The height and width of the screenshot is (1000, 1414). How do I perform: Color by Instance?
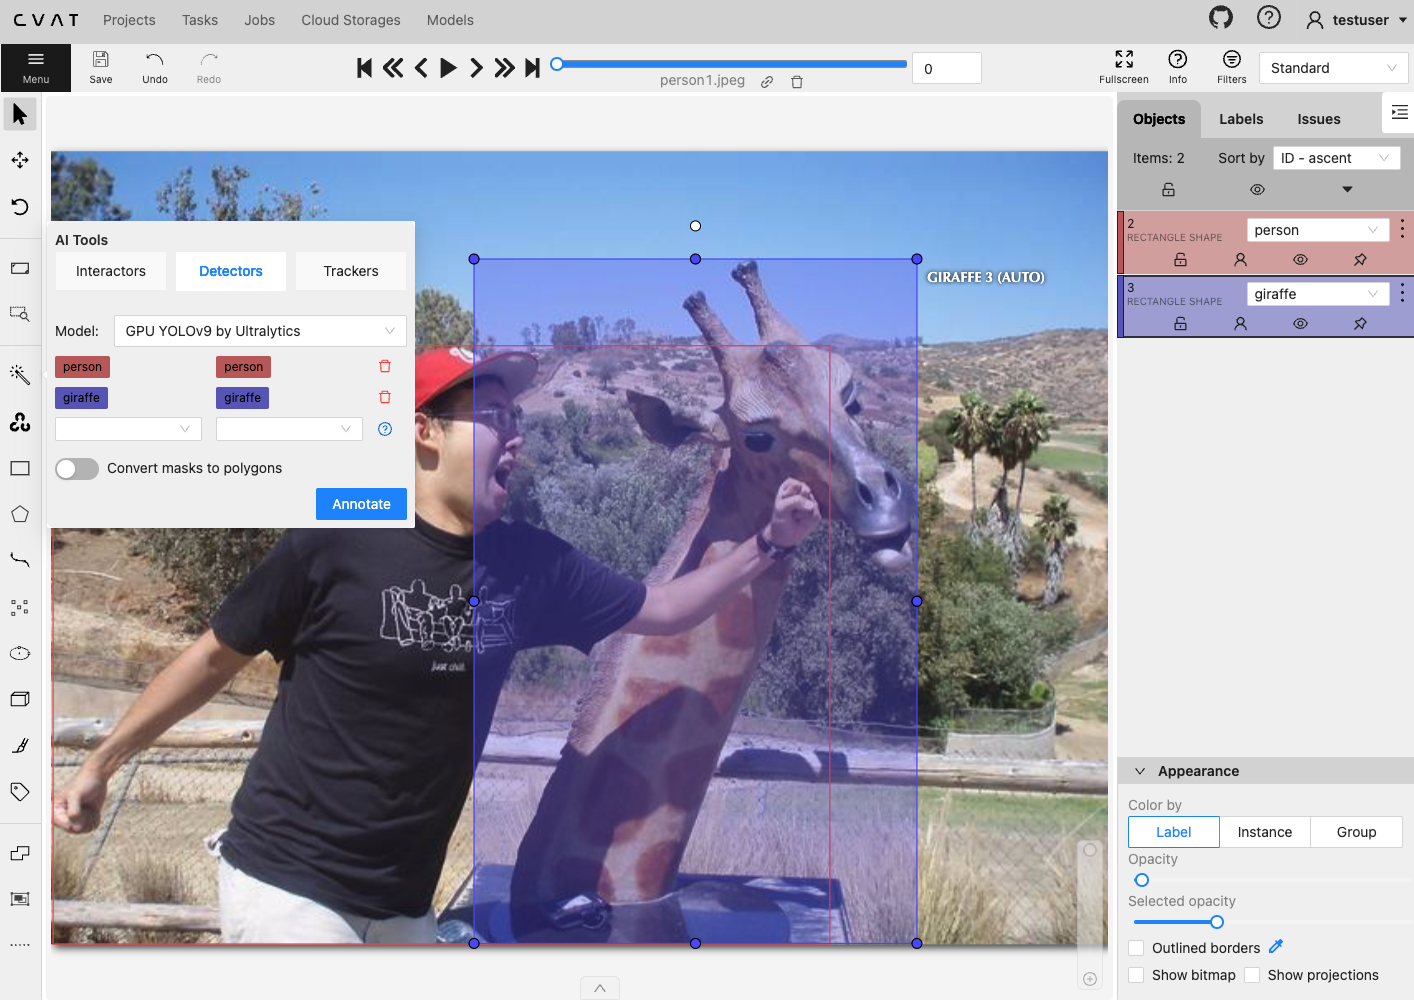click(1264, 832)
